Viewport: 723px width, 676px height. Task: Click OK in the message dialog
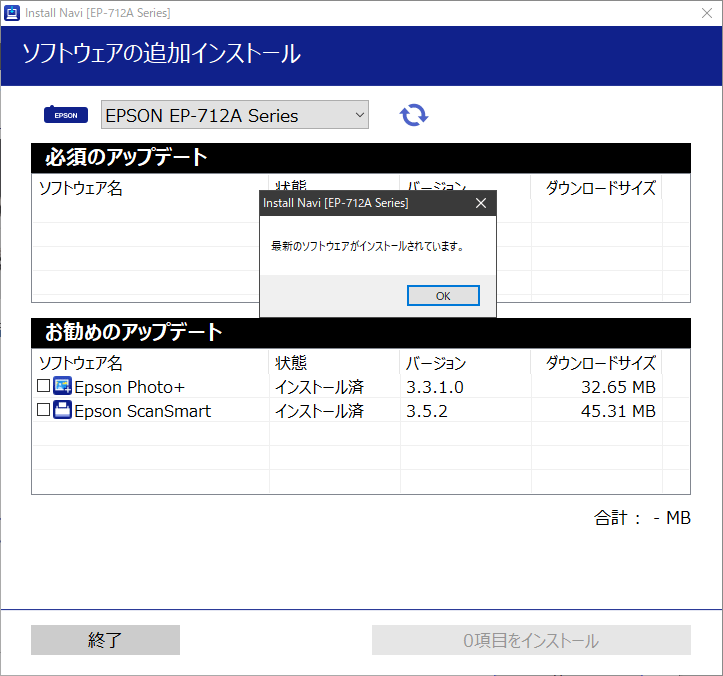pyautogui.click(x=443, y=296)
